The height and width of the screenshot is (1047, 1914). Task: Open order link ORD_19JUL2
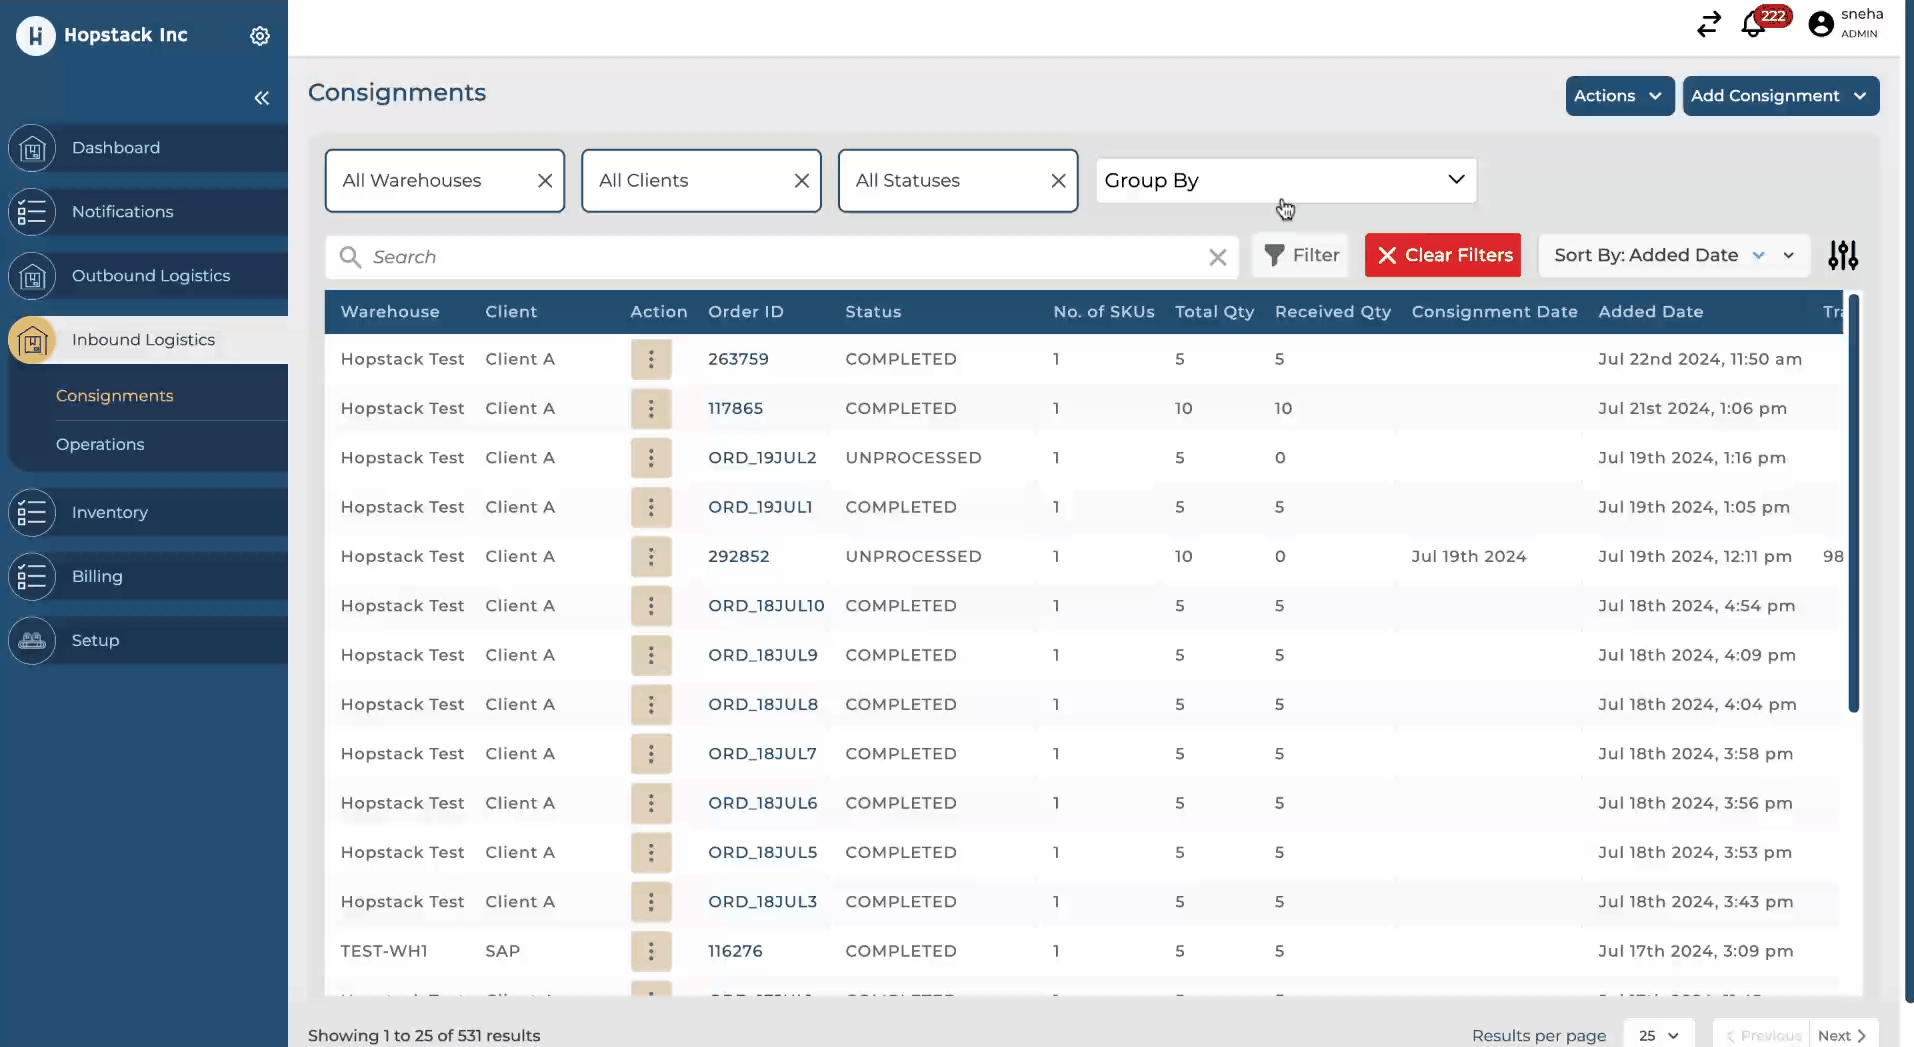[x=762, y=458]
